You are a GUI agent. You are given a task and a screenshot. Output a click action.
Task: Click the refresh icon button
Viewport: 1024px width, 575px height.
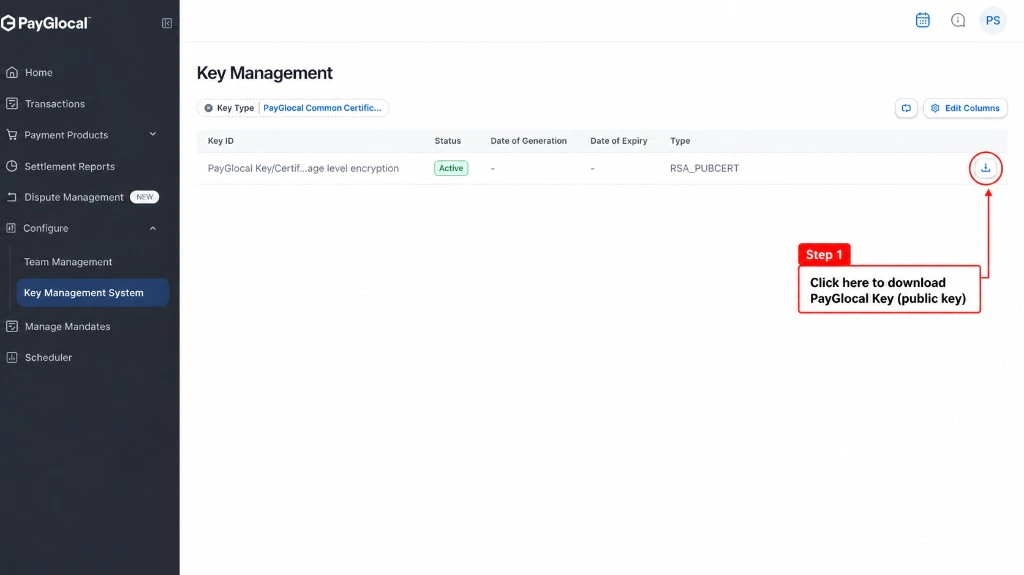click(x=906, y=108)
